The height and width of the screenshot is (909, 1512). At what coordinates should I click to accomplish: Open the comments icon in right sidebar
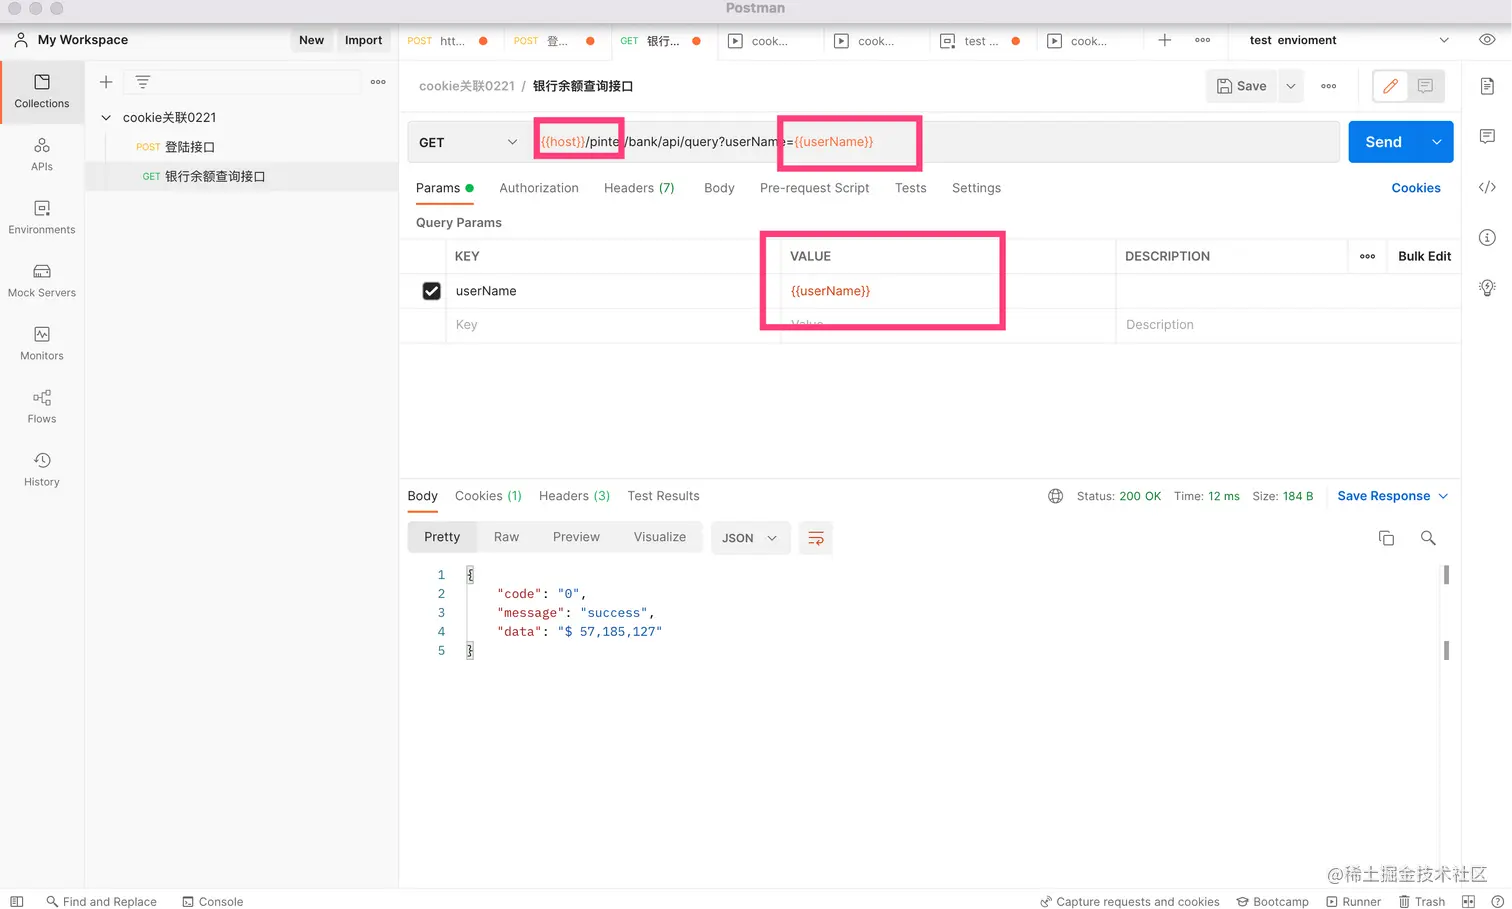[x=1487, y=136]
